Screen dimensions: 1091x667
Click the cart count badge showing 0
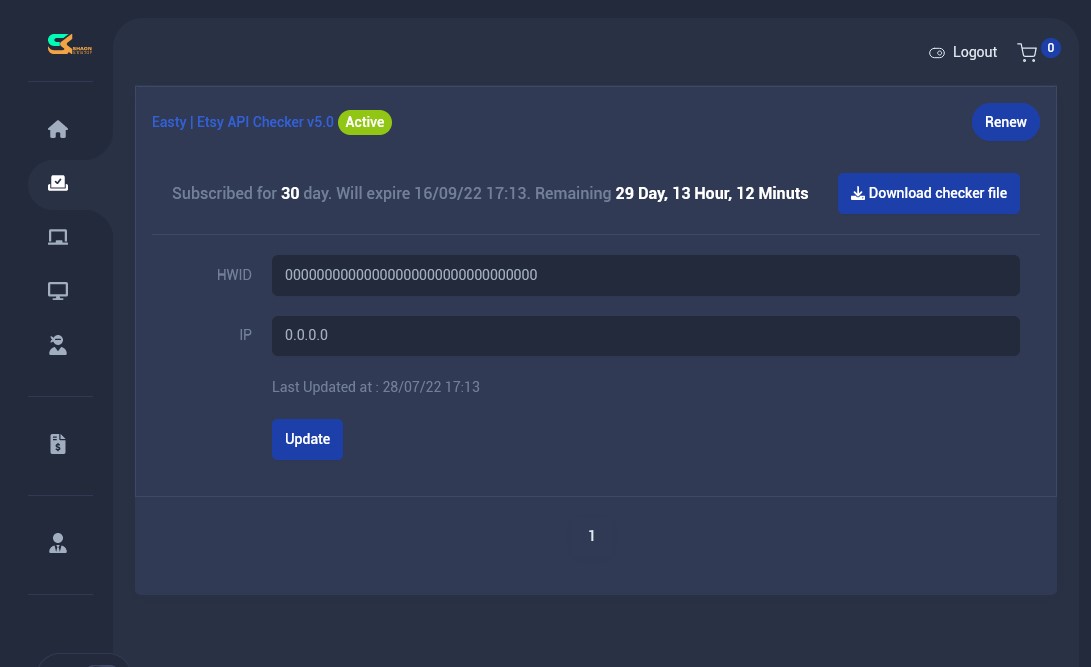coord(1050,48)
